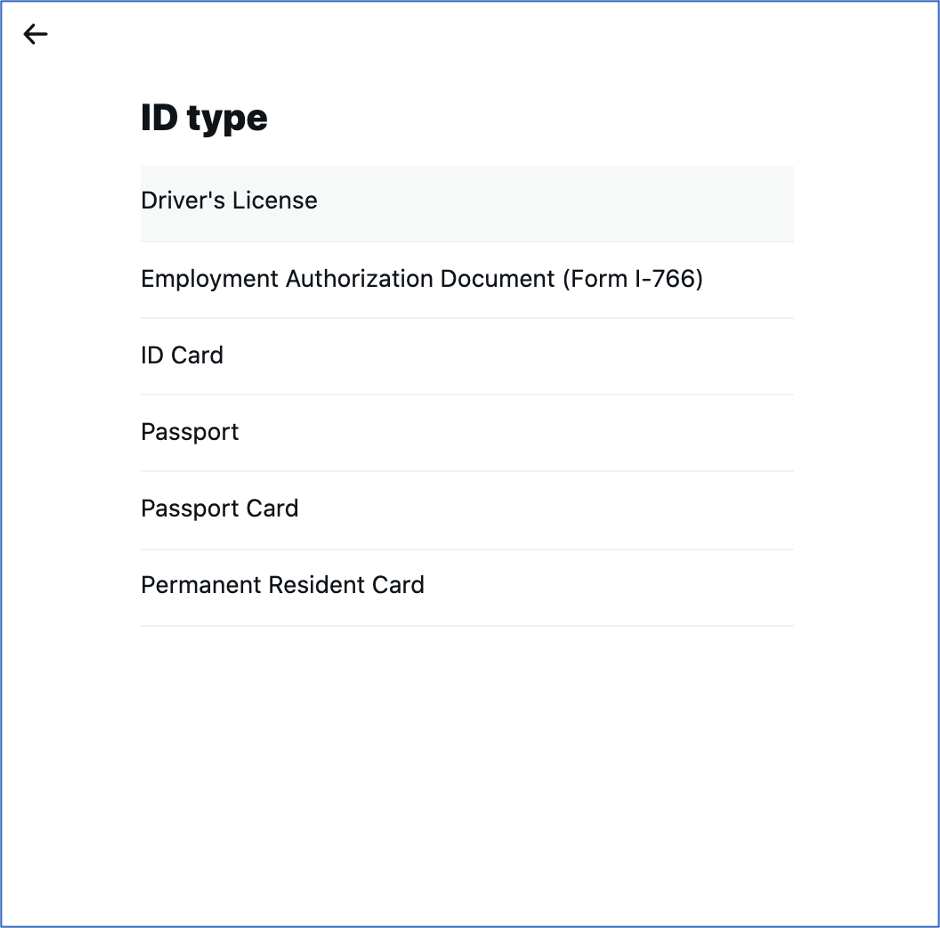Choose Permanent Resident Card

[467, 587]
